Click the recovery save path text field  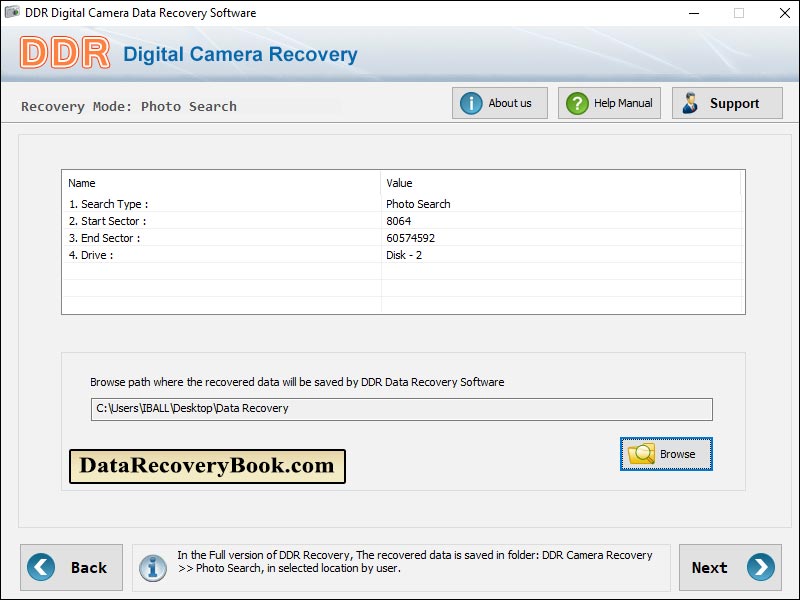[400, 409]
